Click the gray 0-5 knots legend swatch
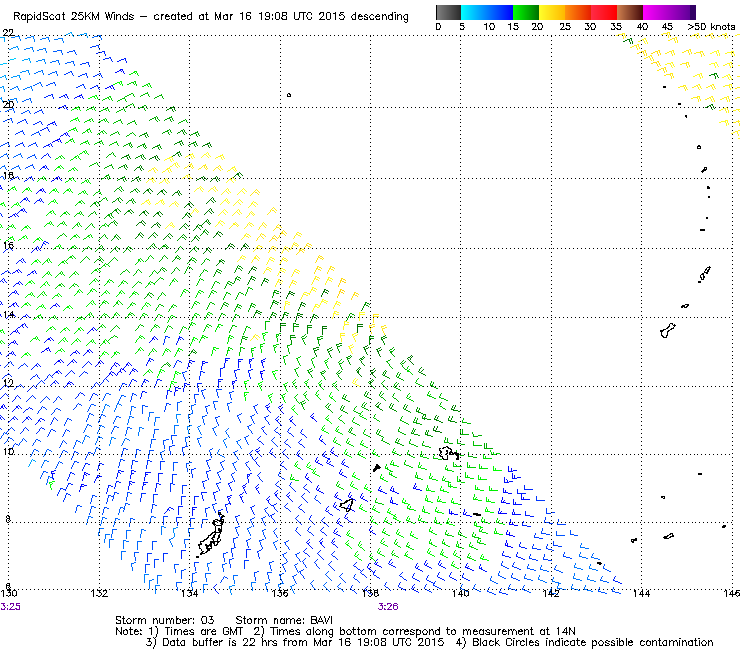The image size is (740, 650). tap(448, 12)
